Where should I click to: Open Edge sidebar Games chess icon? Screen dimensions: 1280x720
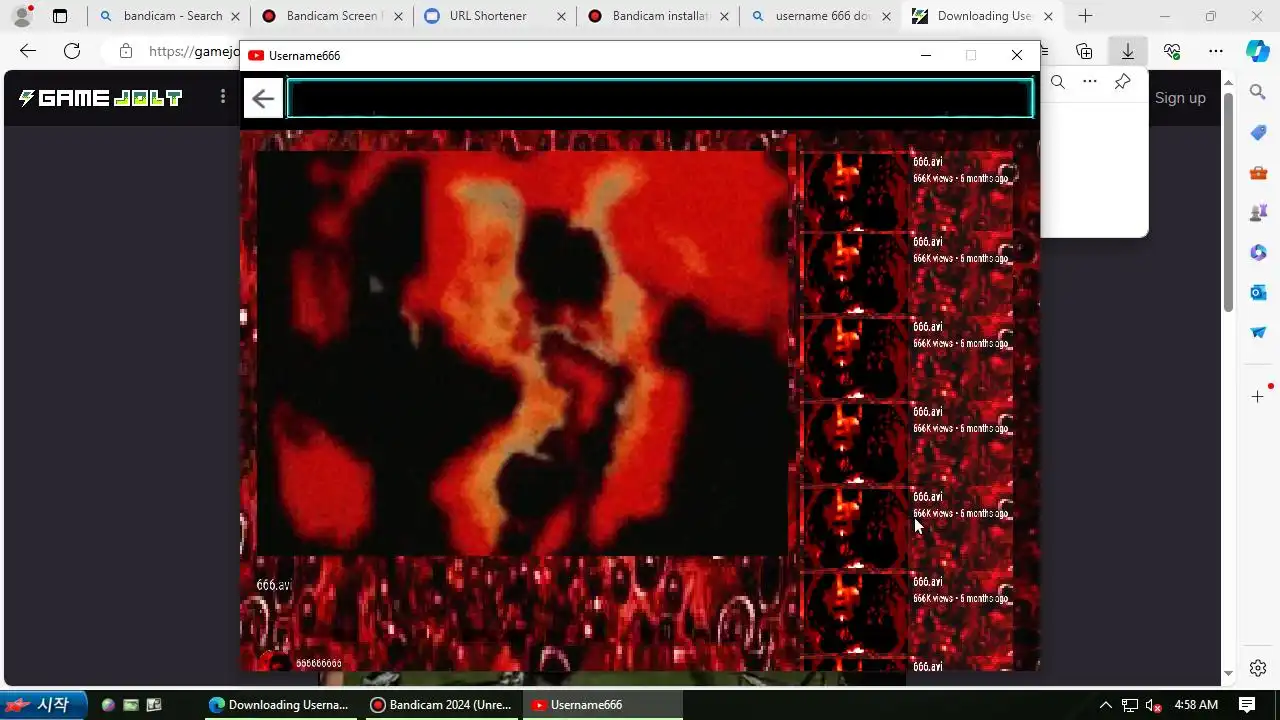coord(1258,212)
